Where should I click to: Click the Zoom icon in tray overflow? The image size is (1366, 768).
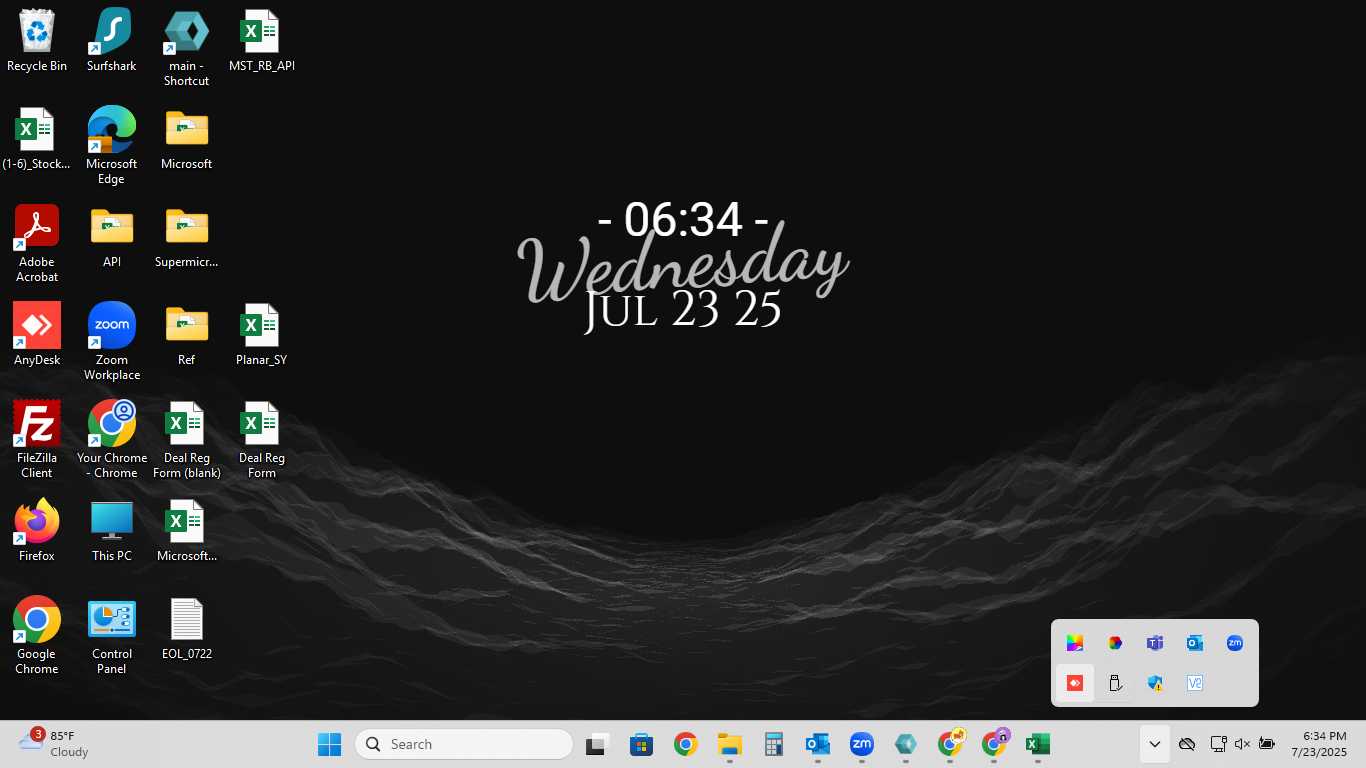click(1235, 643)
